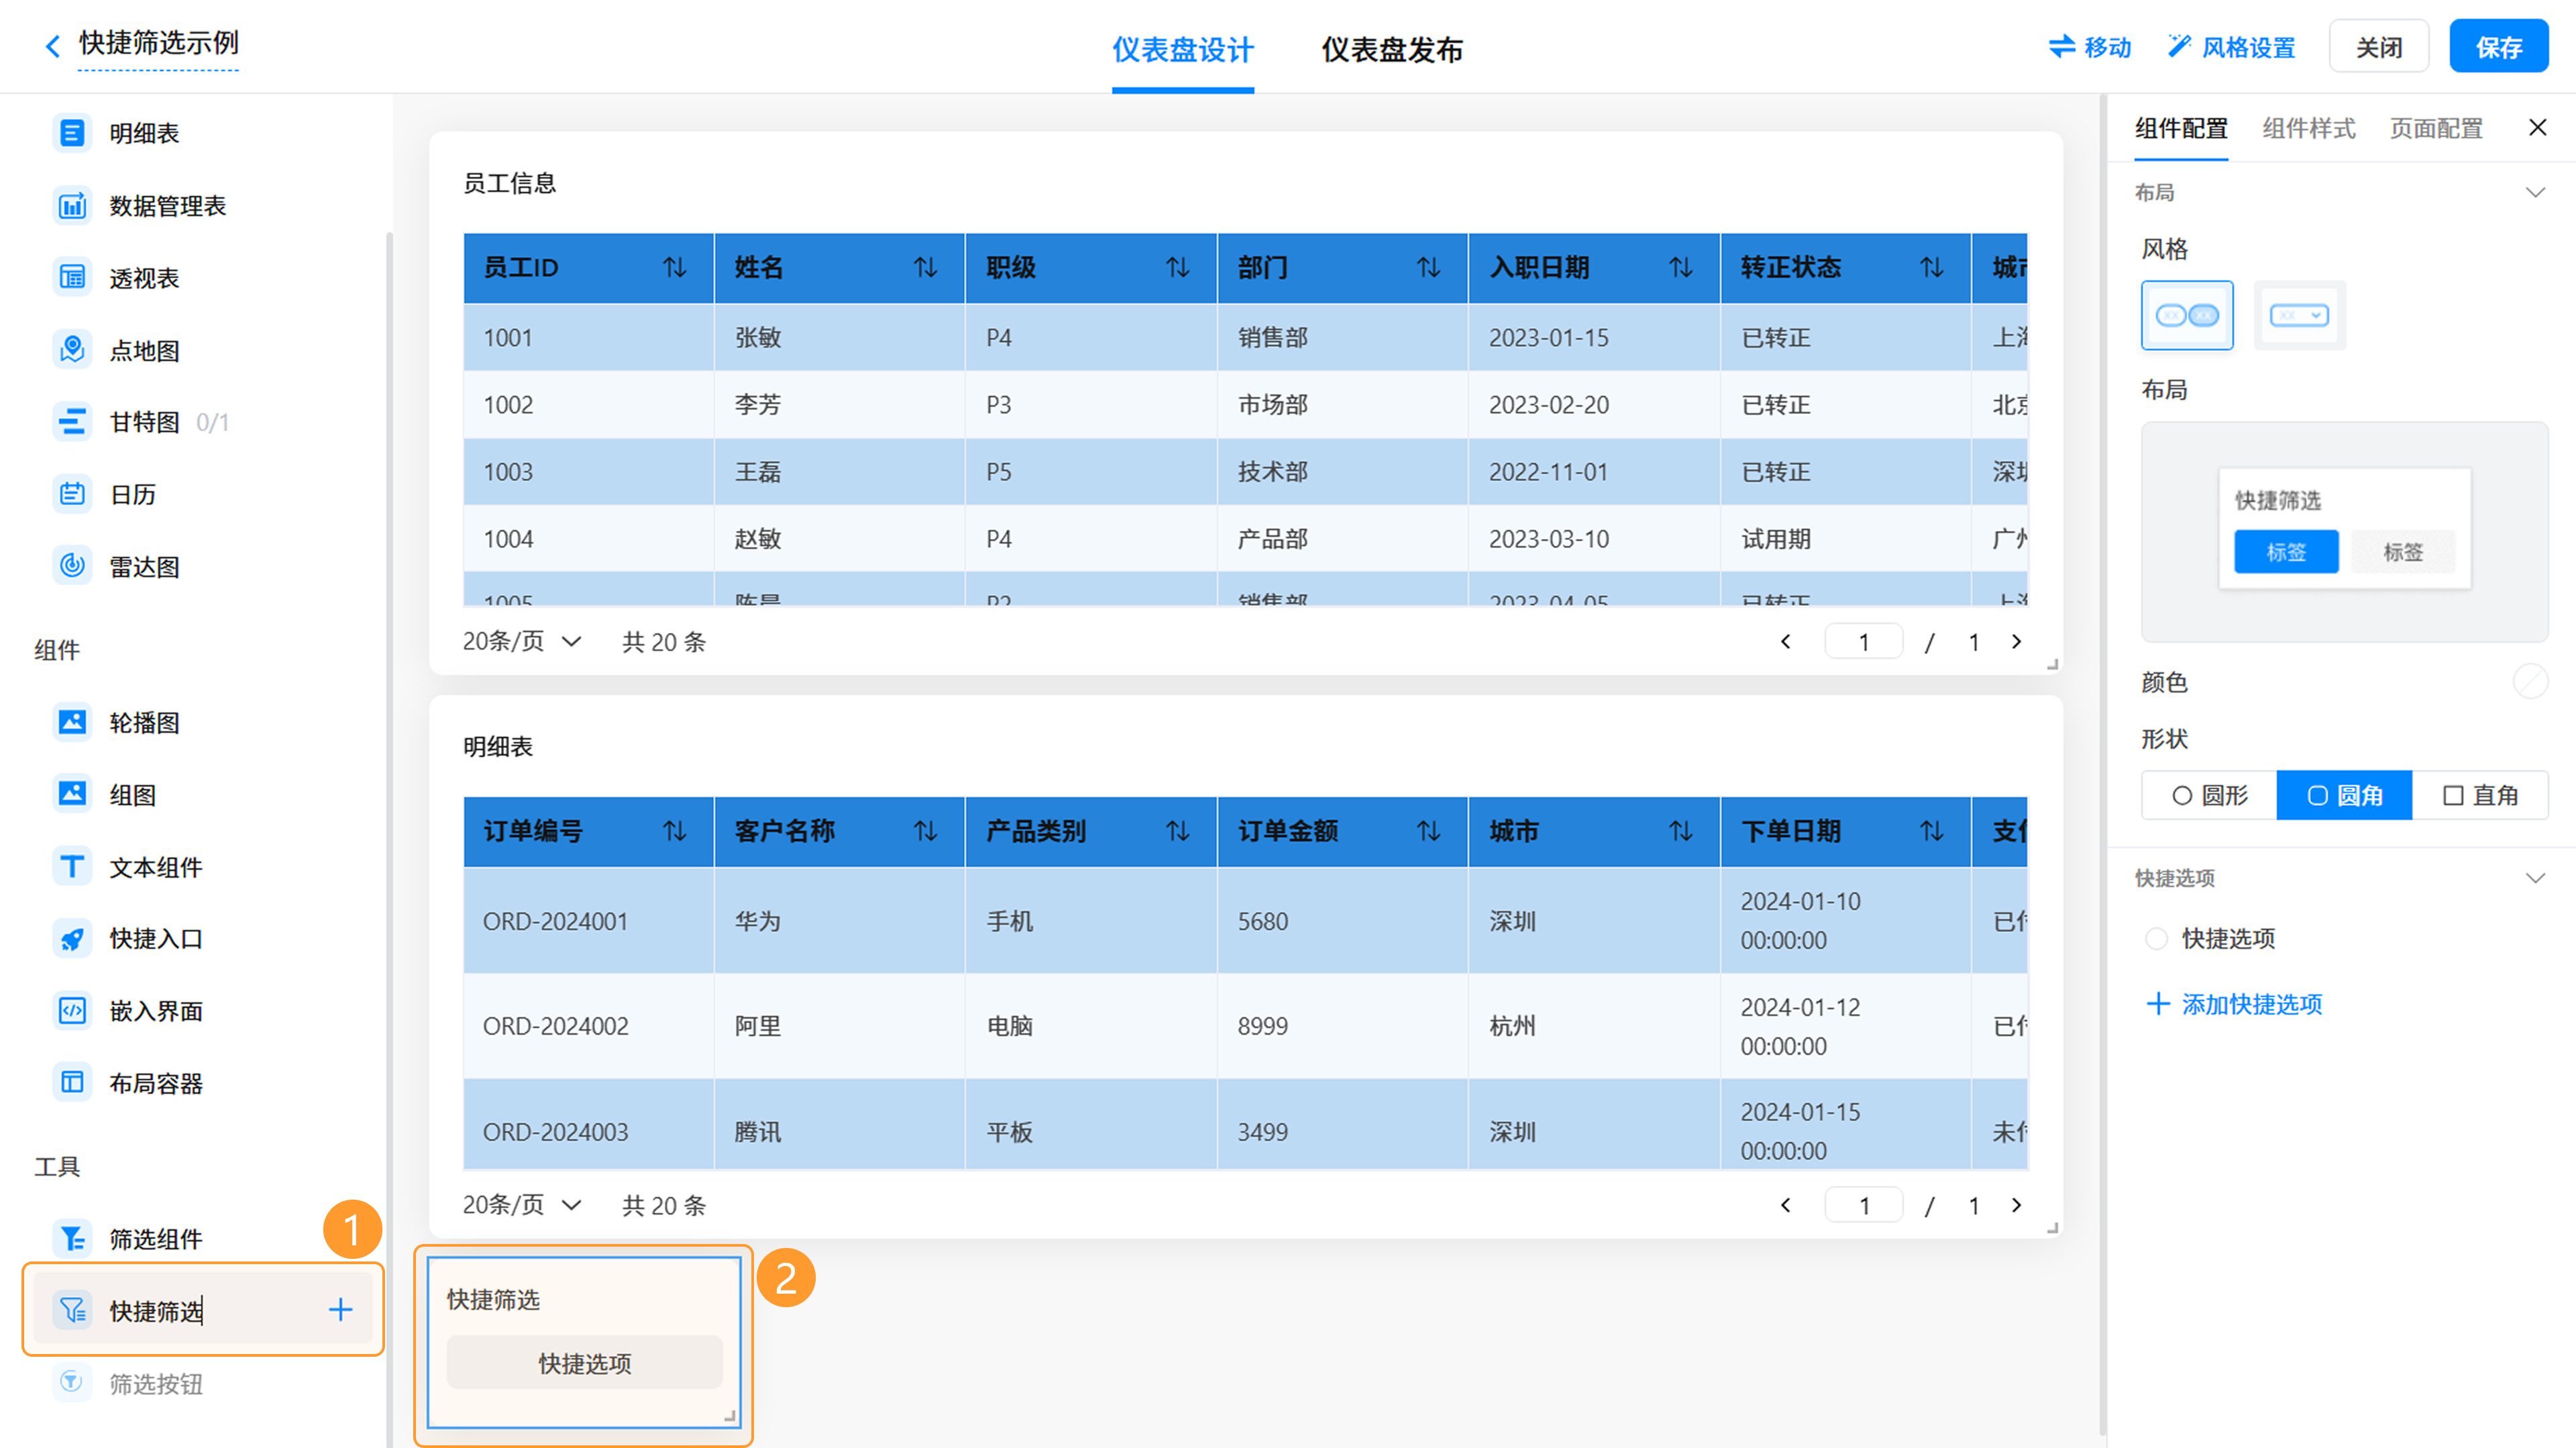
Task: Sort by 订单金额 column
Action: 1429,831
